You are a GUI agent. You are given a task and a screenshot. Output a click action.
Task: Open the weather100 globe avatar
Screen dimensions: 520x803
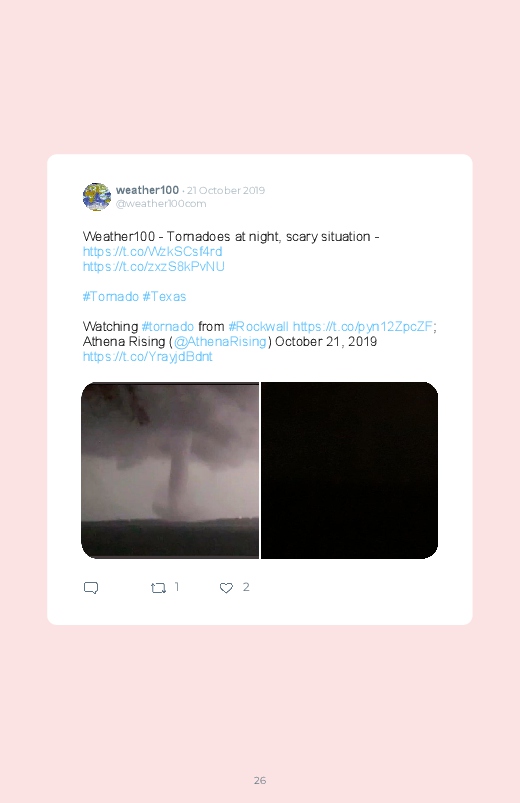coord(97,197)
